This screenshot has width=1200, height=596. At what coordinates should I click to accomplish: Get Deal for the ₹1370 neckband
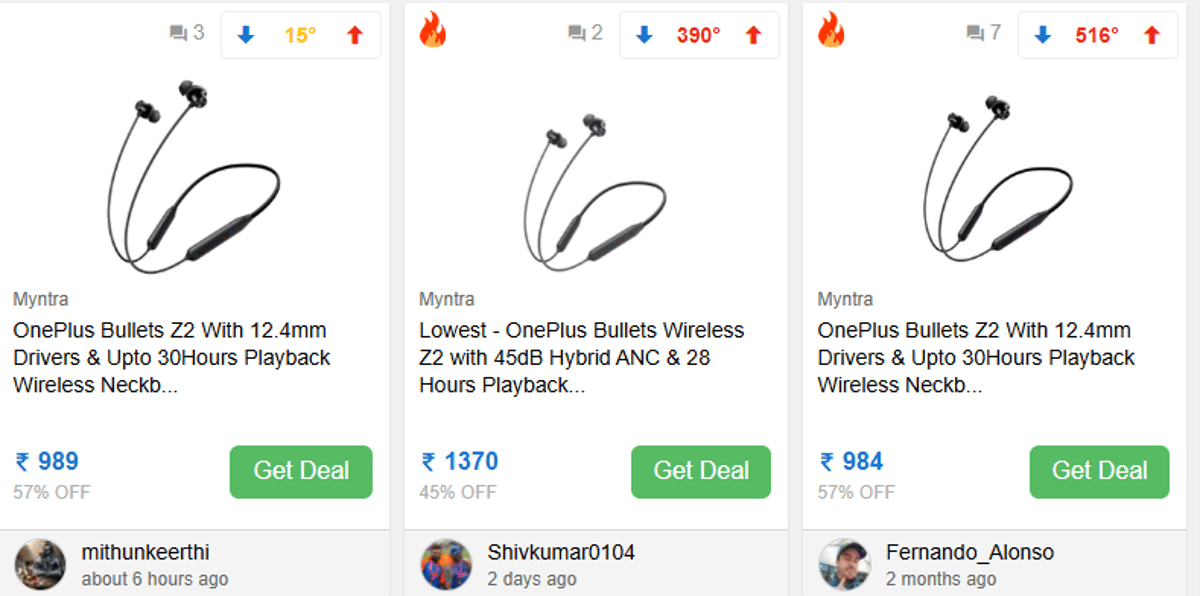click(x=701, y=471)
